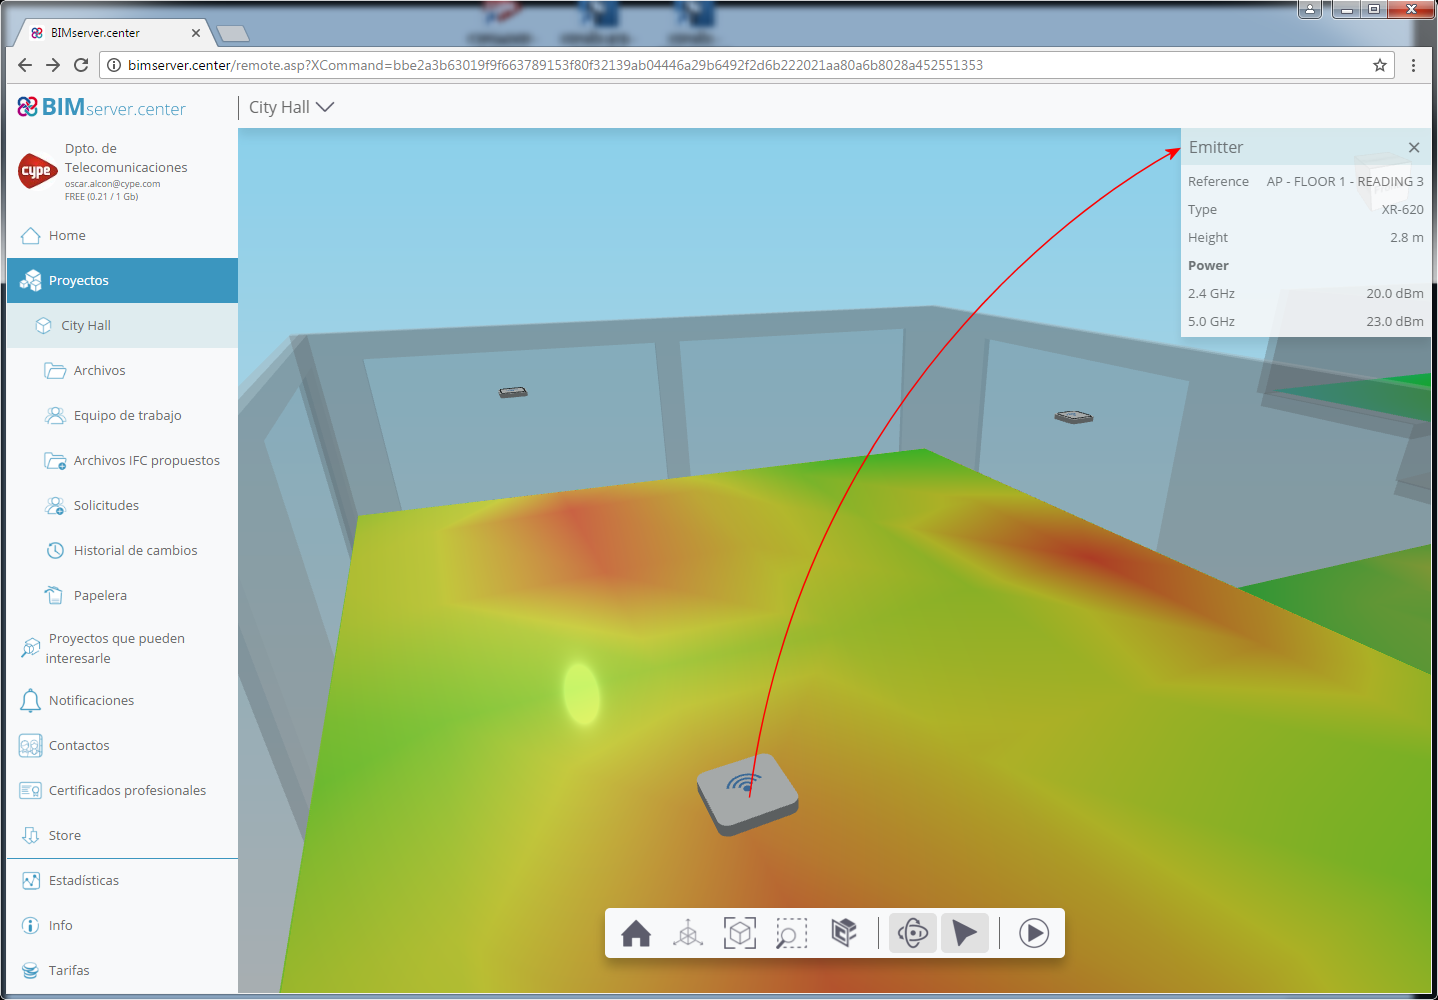This screenshot has width=1438, height=1000.
Task: Click the Archivos IFC propuestos folder icon
Action: click(55, 461)
